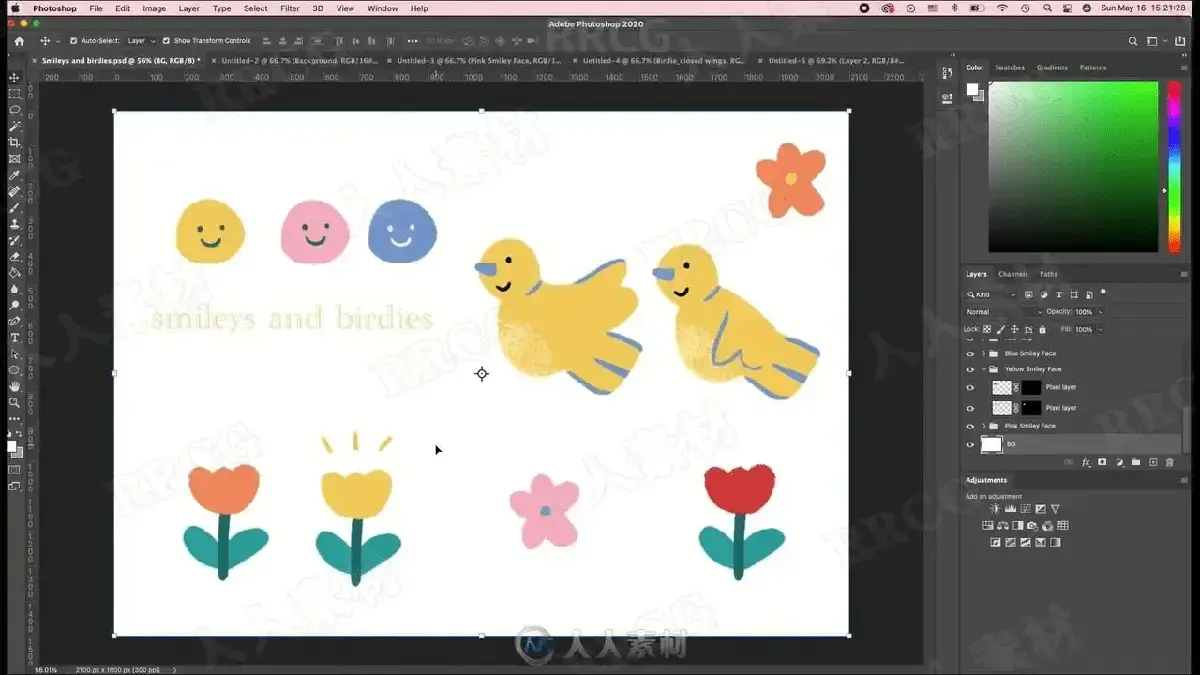Expand the Blue Smiley Face group
This screenshot has height=675, width=1200.
point(984,353)
